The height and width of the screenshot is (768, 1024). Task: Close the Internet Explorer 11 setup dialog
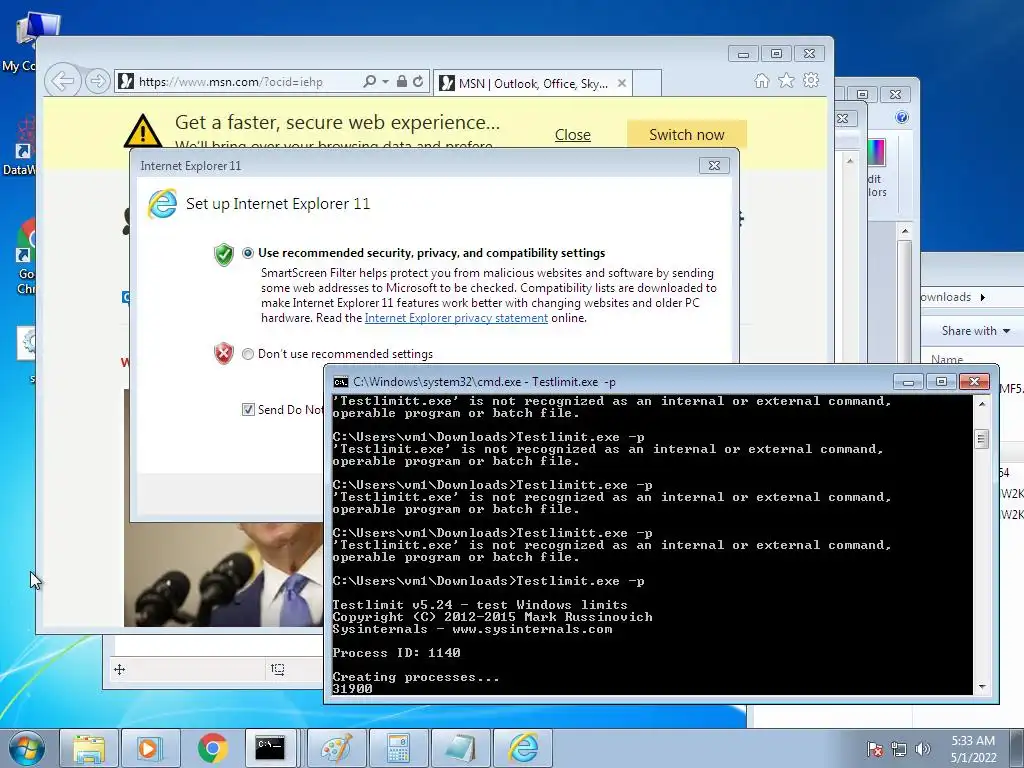(x=714, y=166)
